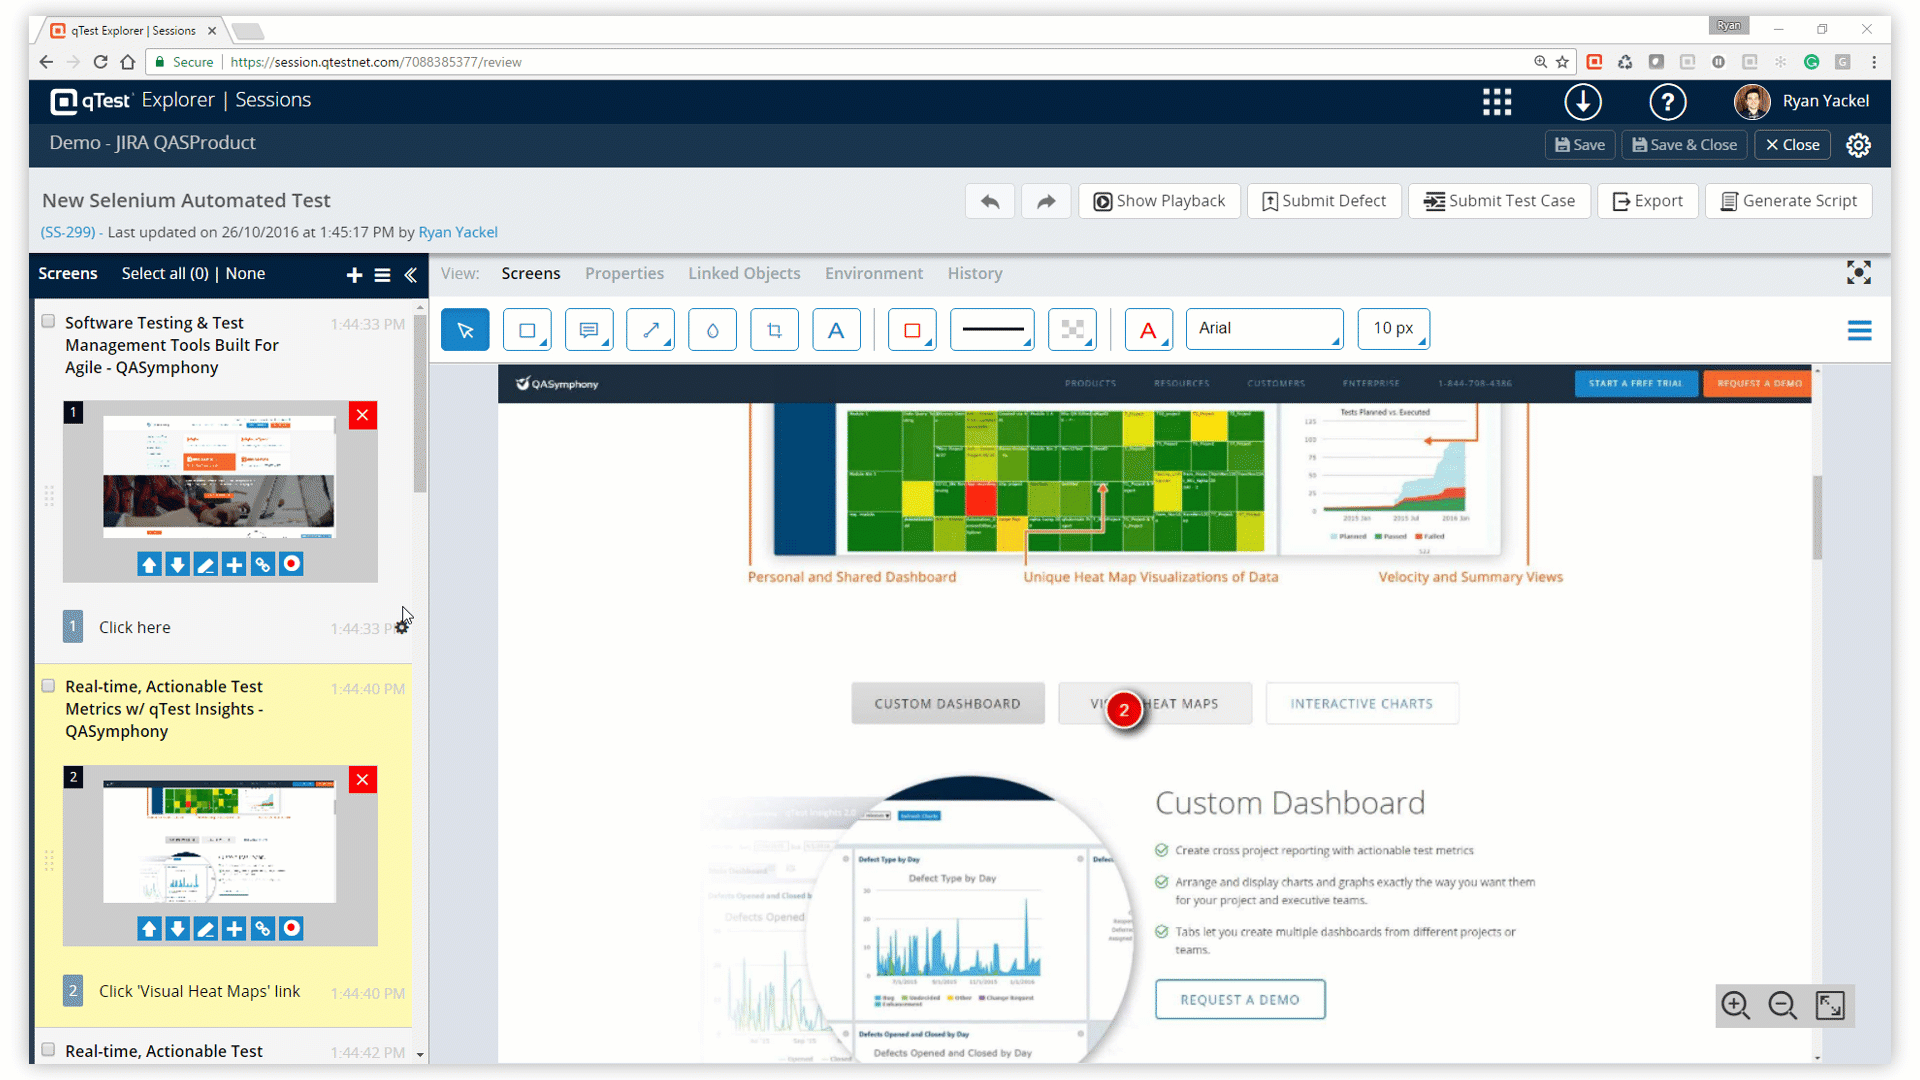1920x1080 pixels.
Task: Switch to the Properties tab
Action: (x=624, y=273)
